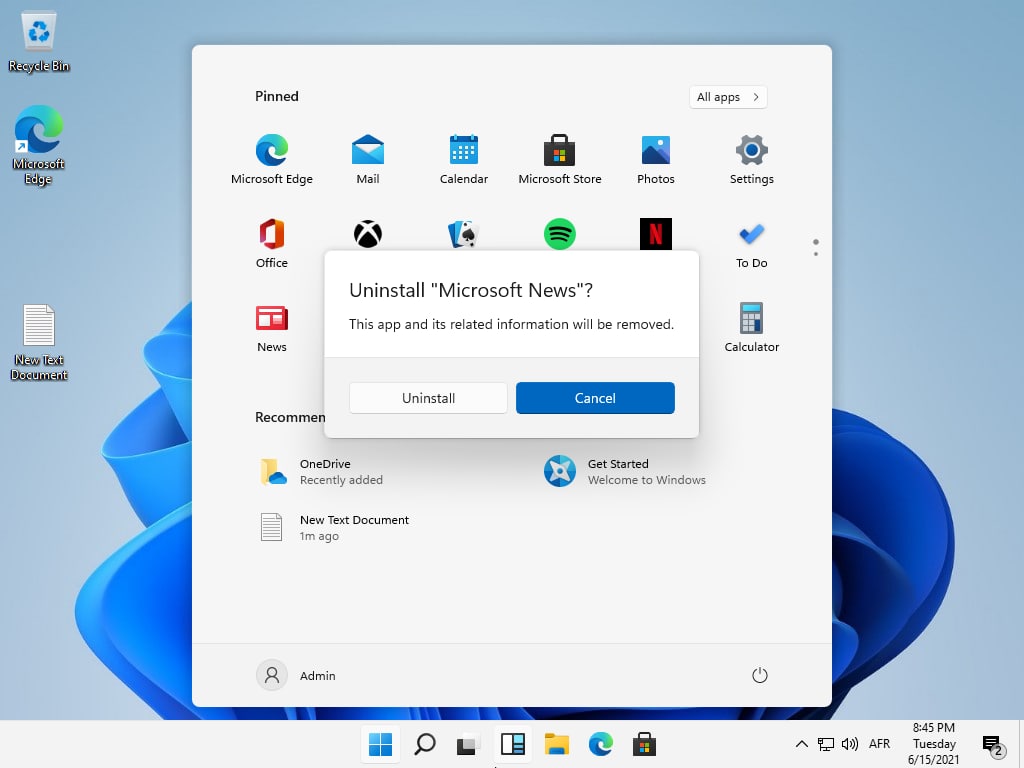Open Microsoft Store from pinned apps
The height and width of the screenshot is (768, 1024).
coord(560,159)
